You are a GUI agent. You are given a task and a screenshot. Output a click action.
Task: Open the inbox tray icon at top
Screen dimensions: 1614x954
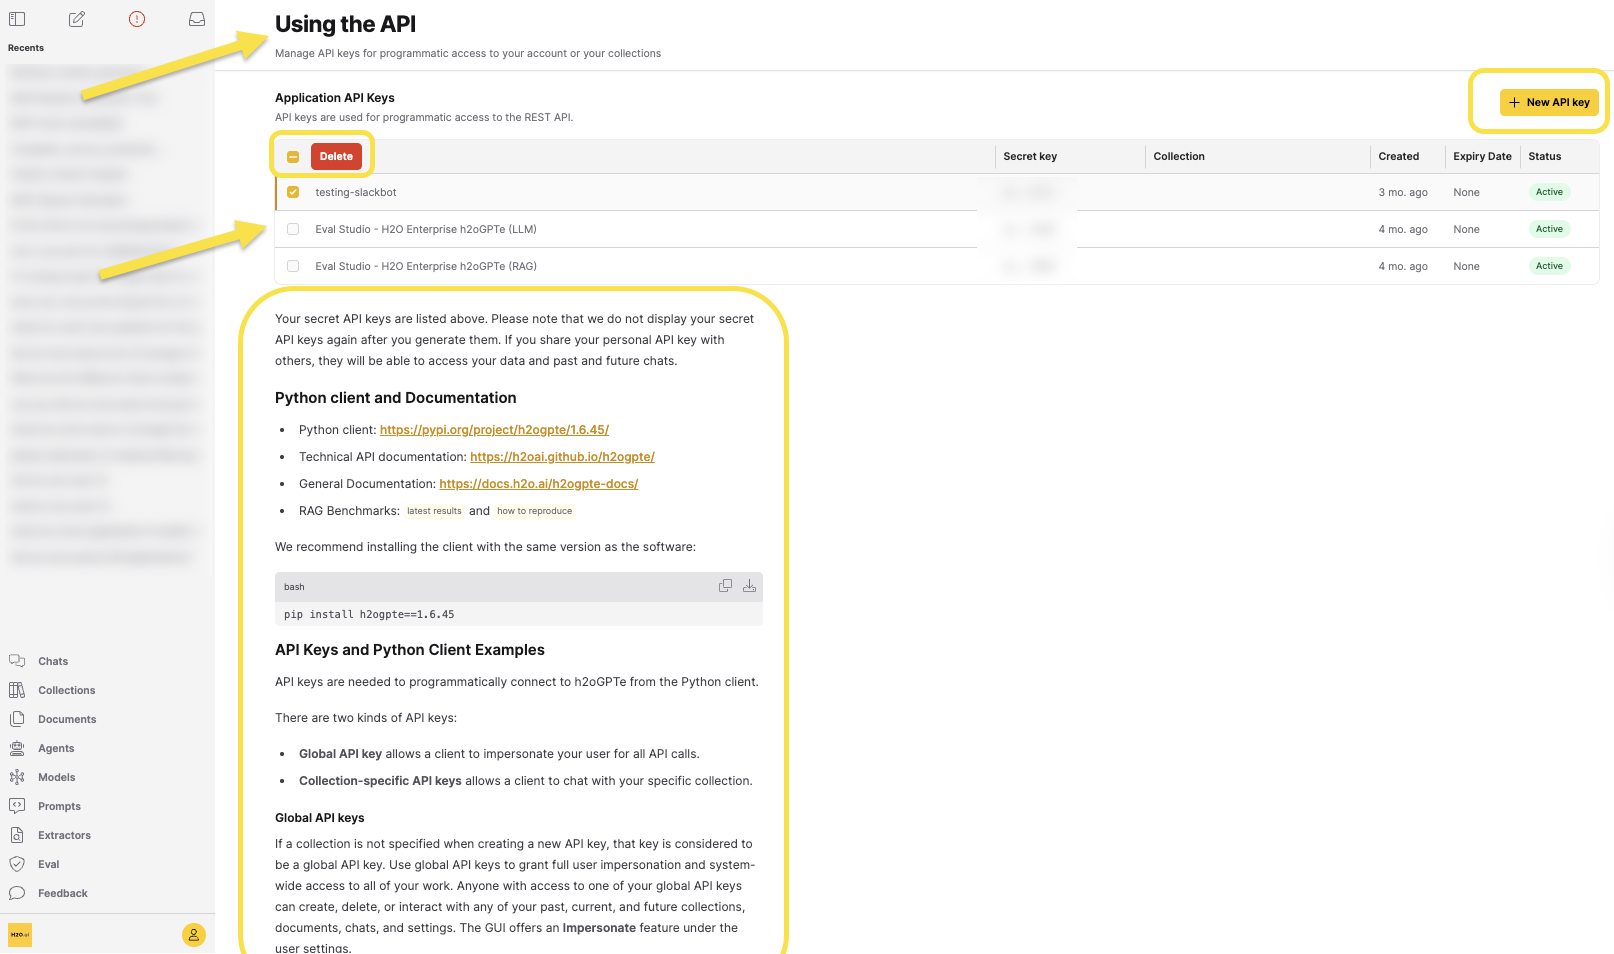coord(196,19)
